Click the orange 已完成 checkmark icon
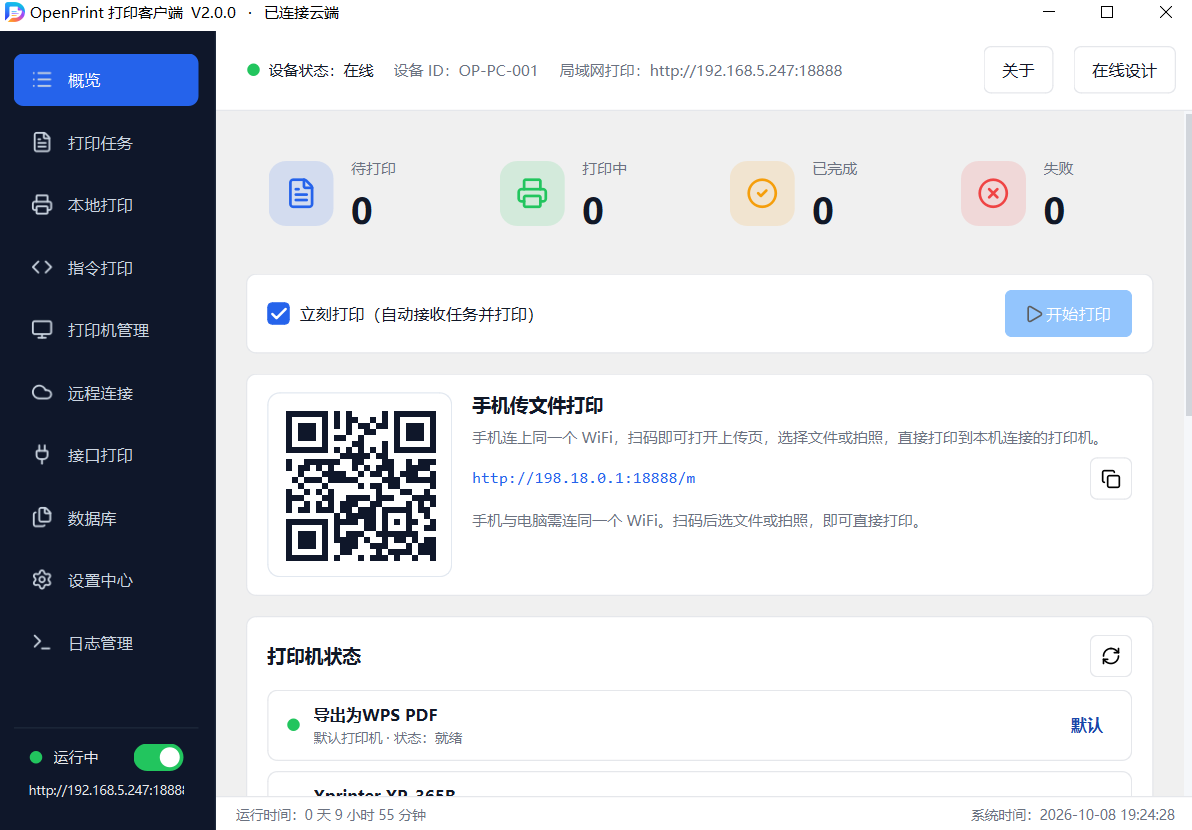This screenshot has width=1192, height=830. pyautogui.click(x=762, y=193)
